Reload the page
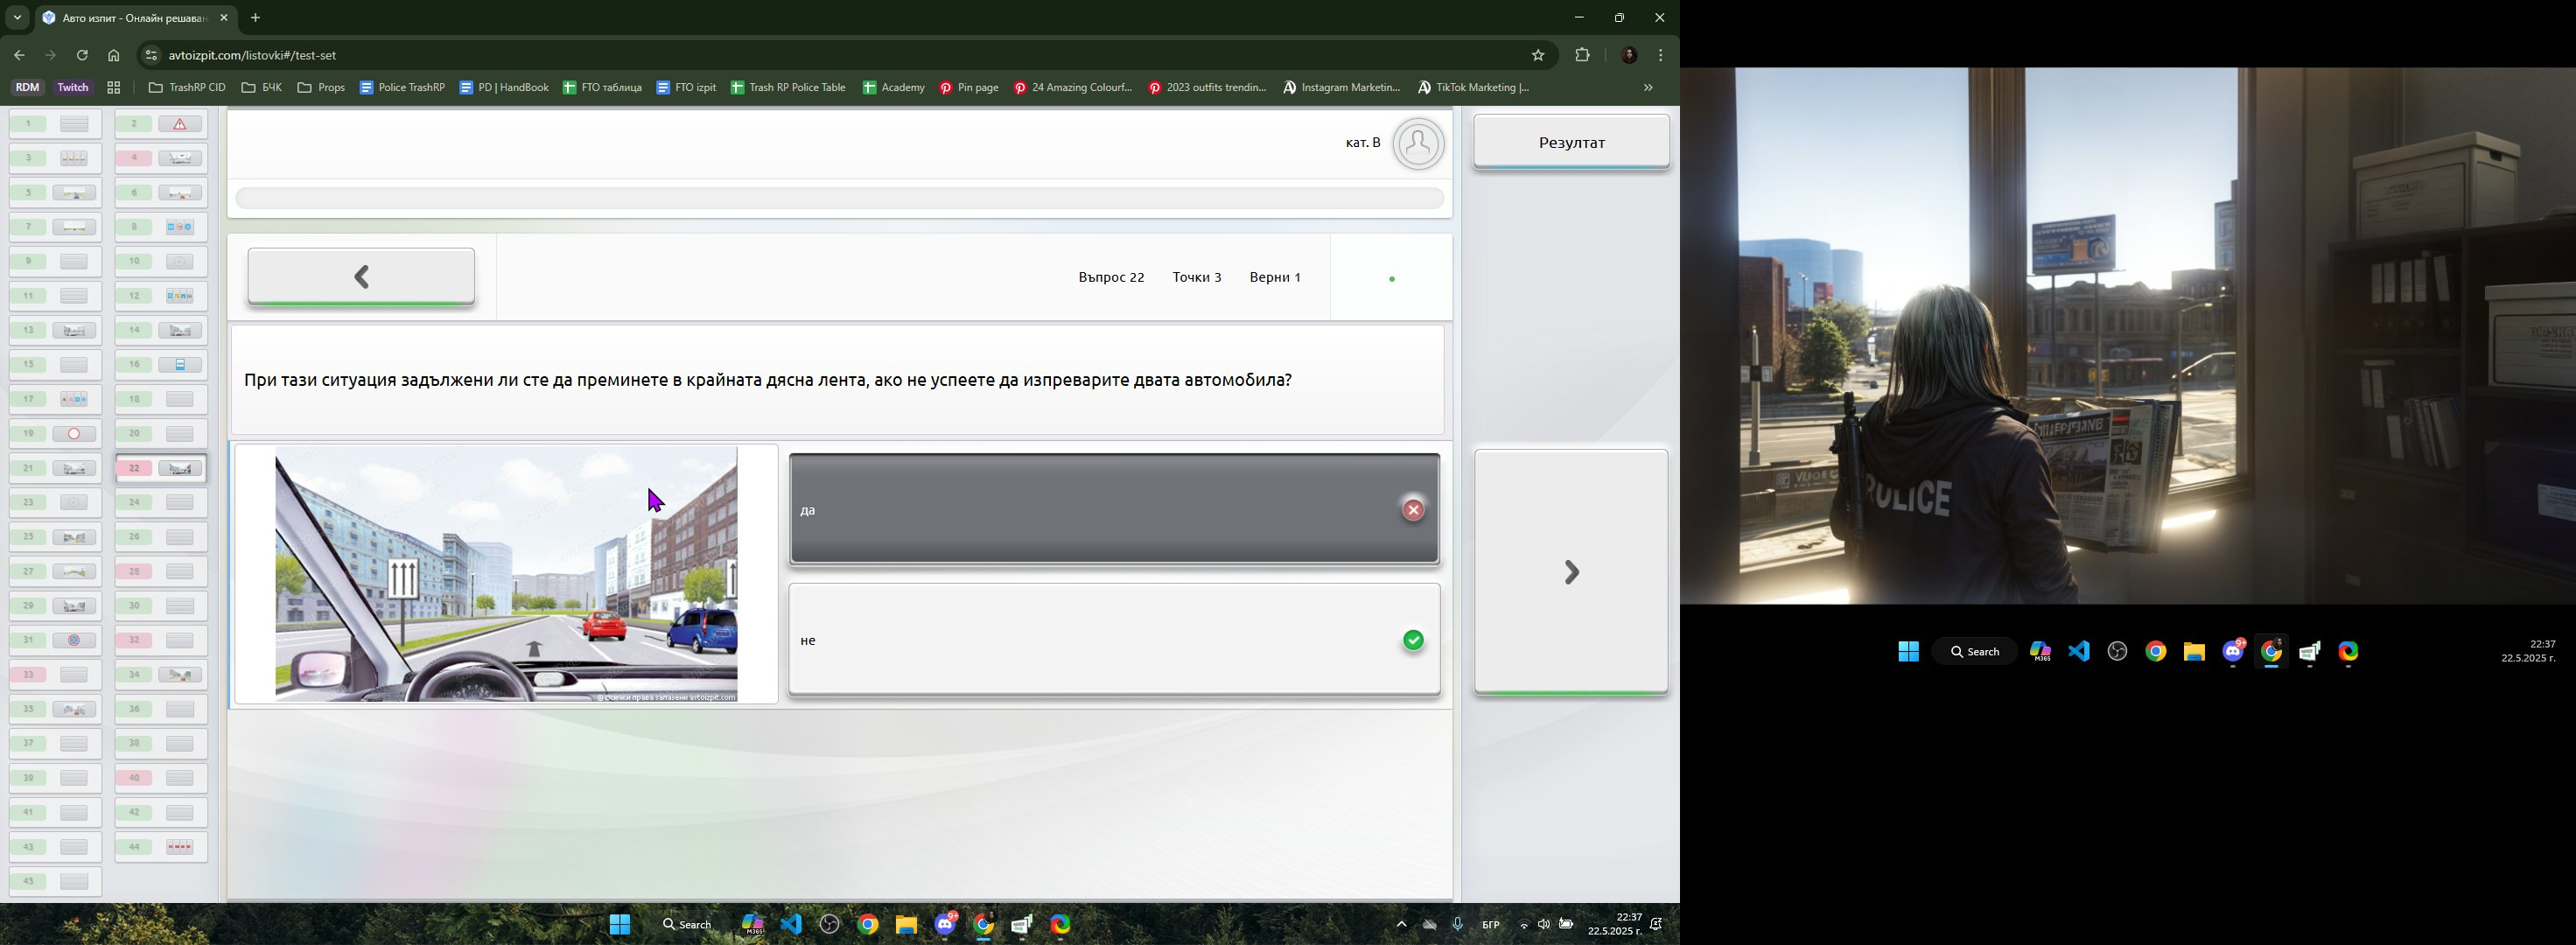2576x945 pixels. (83, 56)
